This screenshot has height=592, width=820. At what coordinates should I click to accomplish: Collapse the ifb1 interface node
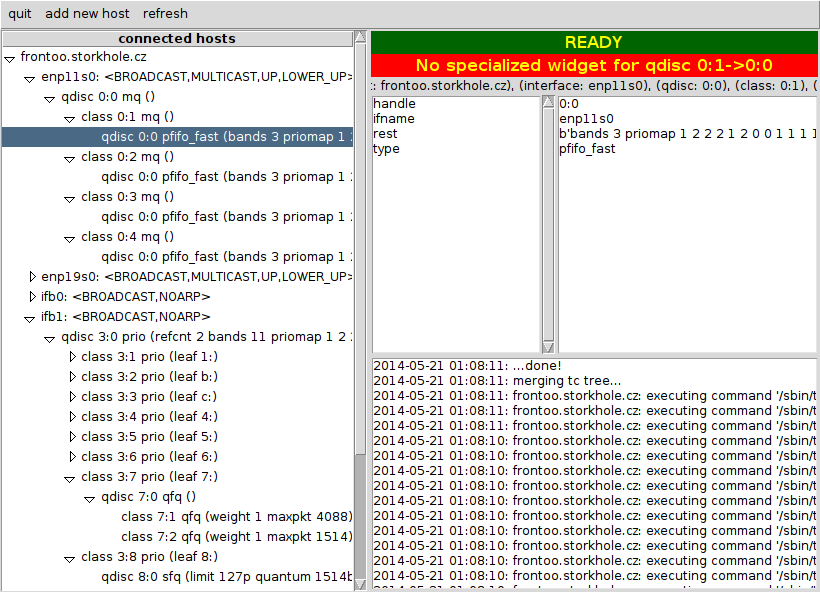[x=29, y=319]
